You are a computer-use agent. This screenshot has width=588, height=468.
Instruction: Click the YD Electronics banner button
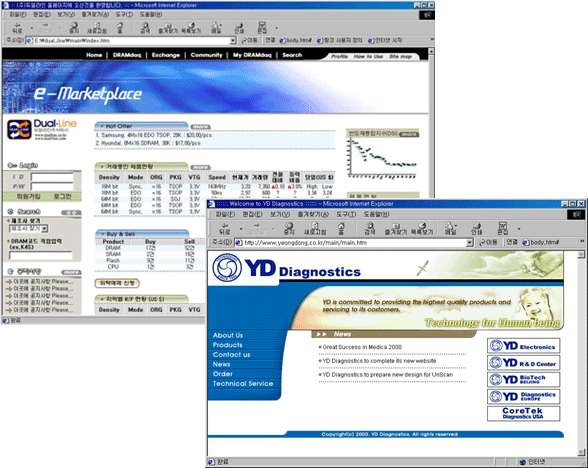(x=524, y=346)
